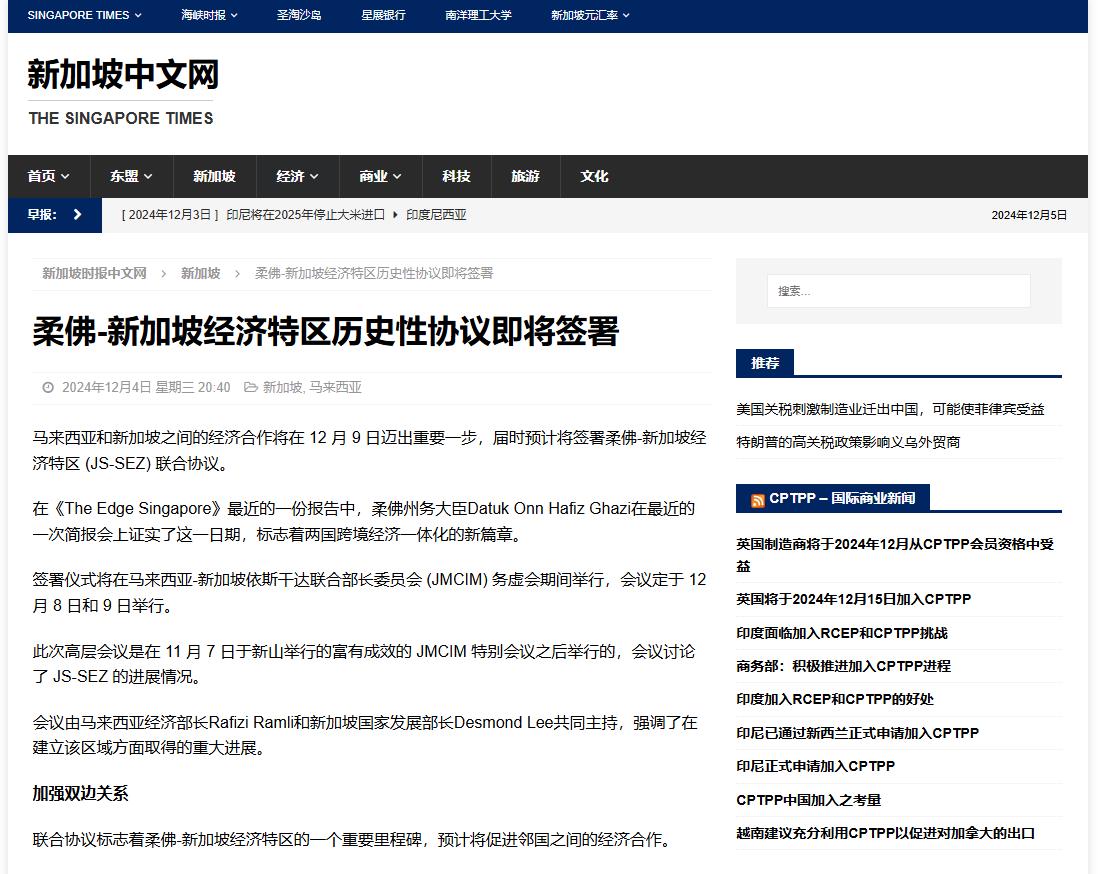Click the 新加坡 breadcrumb link
Image resolution: width=1098 pixels, height=874 pixels.
coord(200,273)
